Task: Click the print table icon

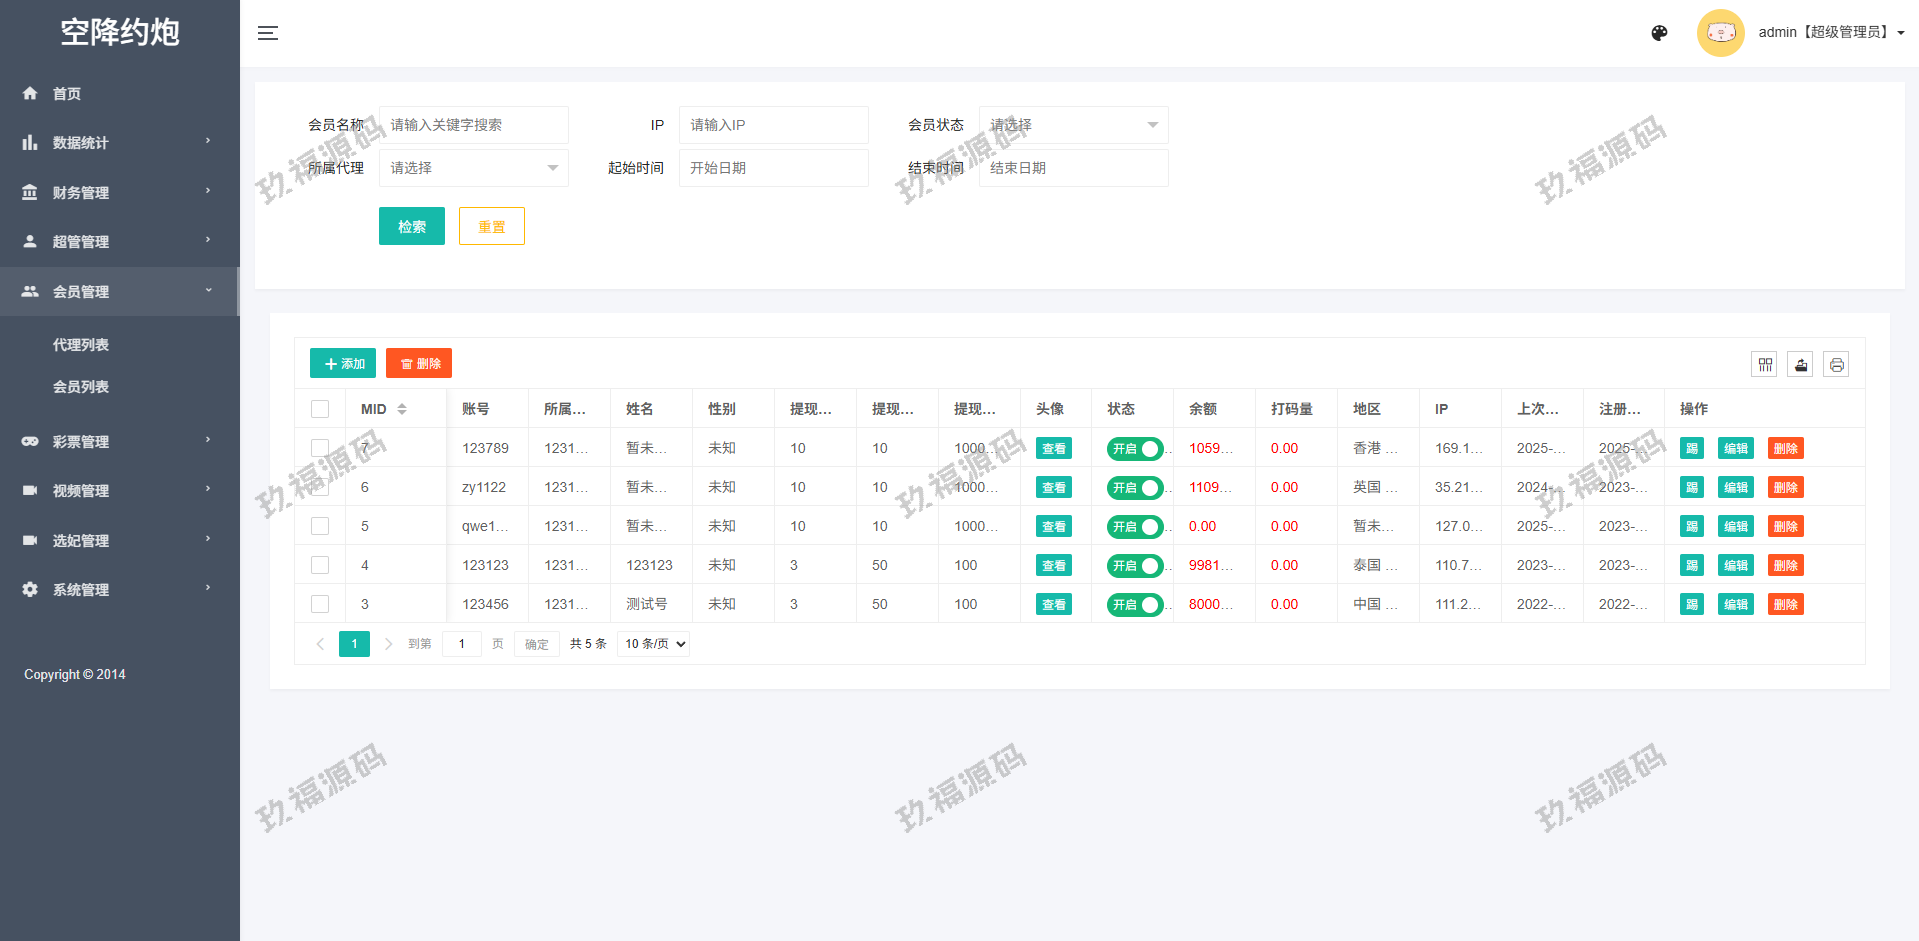Action: click(1836, 365)
